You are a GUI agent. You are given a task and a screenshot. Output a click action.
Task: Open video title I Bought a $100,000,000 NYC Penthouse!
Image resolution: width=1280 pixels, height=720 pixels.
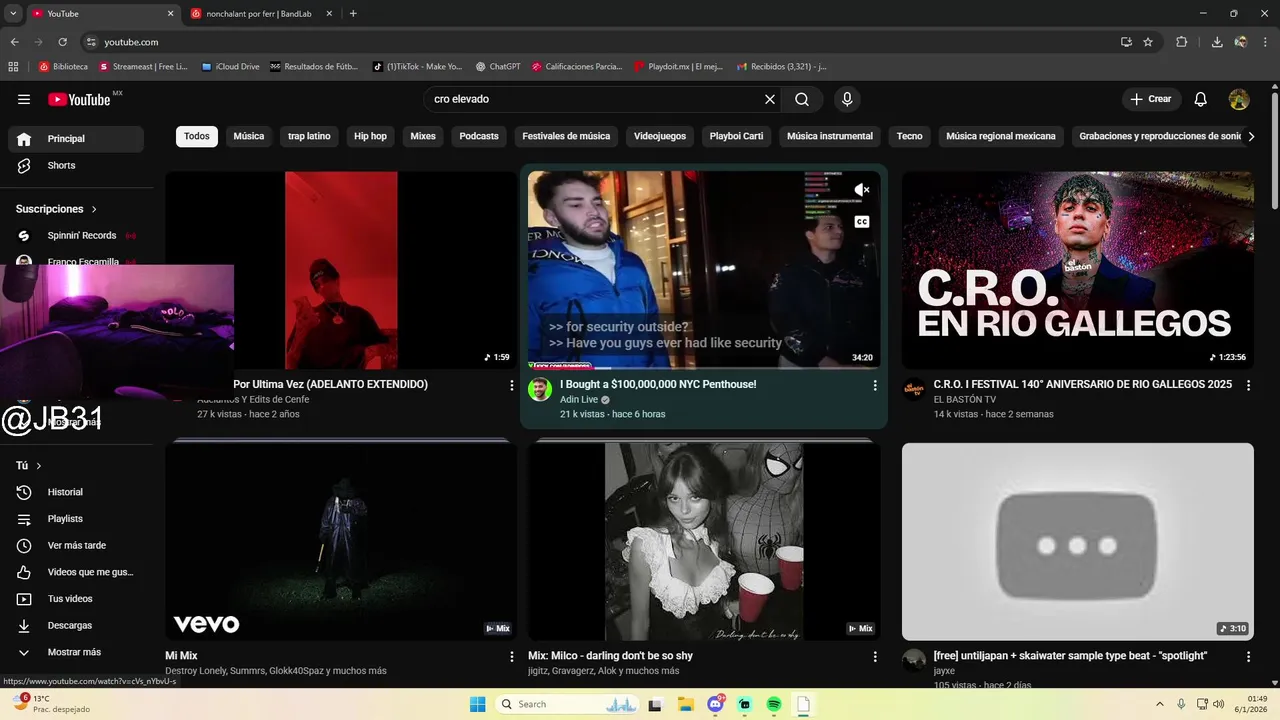[658, 384]
